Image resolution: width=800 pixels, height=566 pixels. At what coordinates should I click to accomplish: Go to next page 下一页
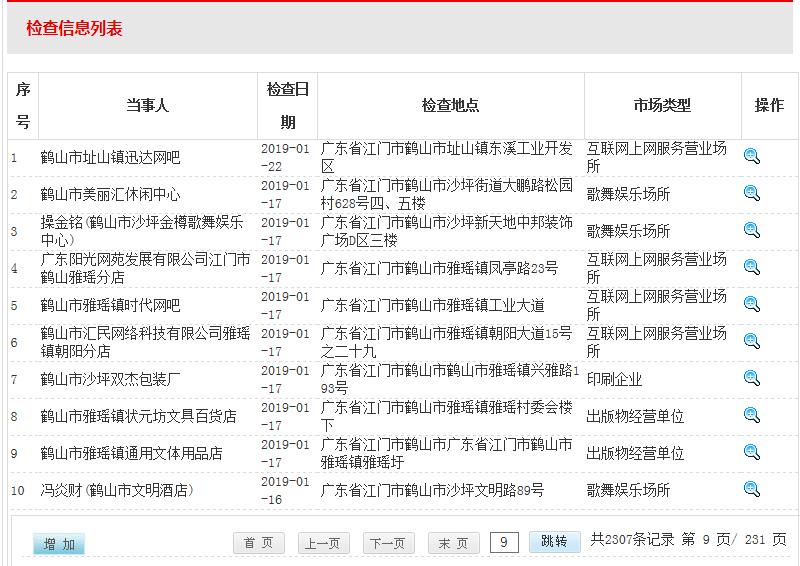pyautogui.click(x=388, y=543)
